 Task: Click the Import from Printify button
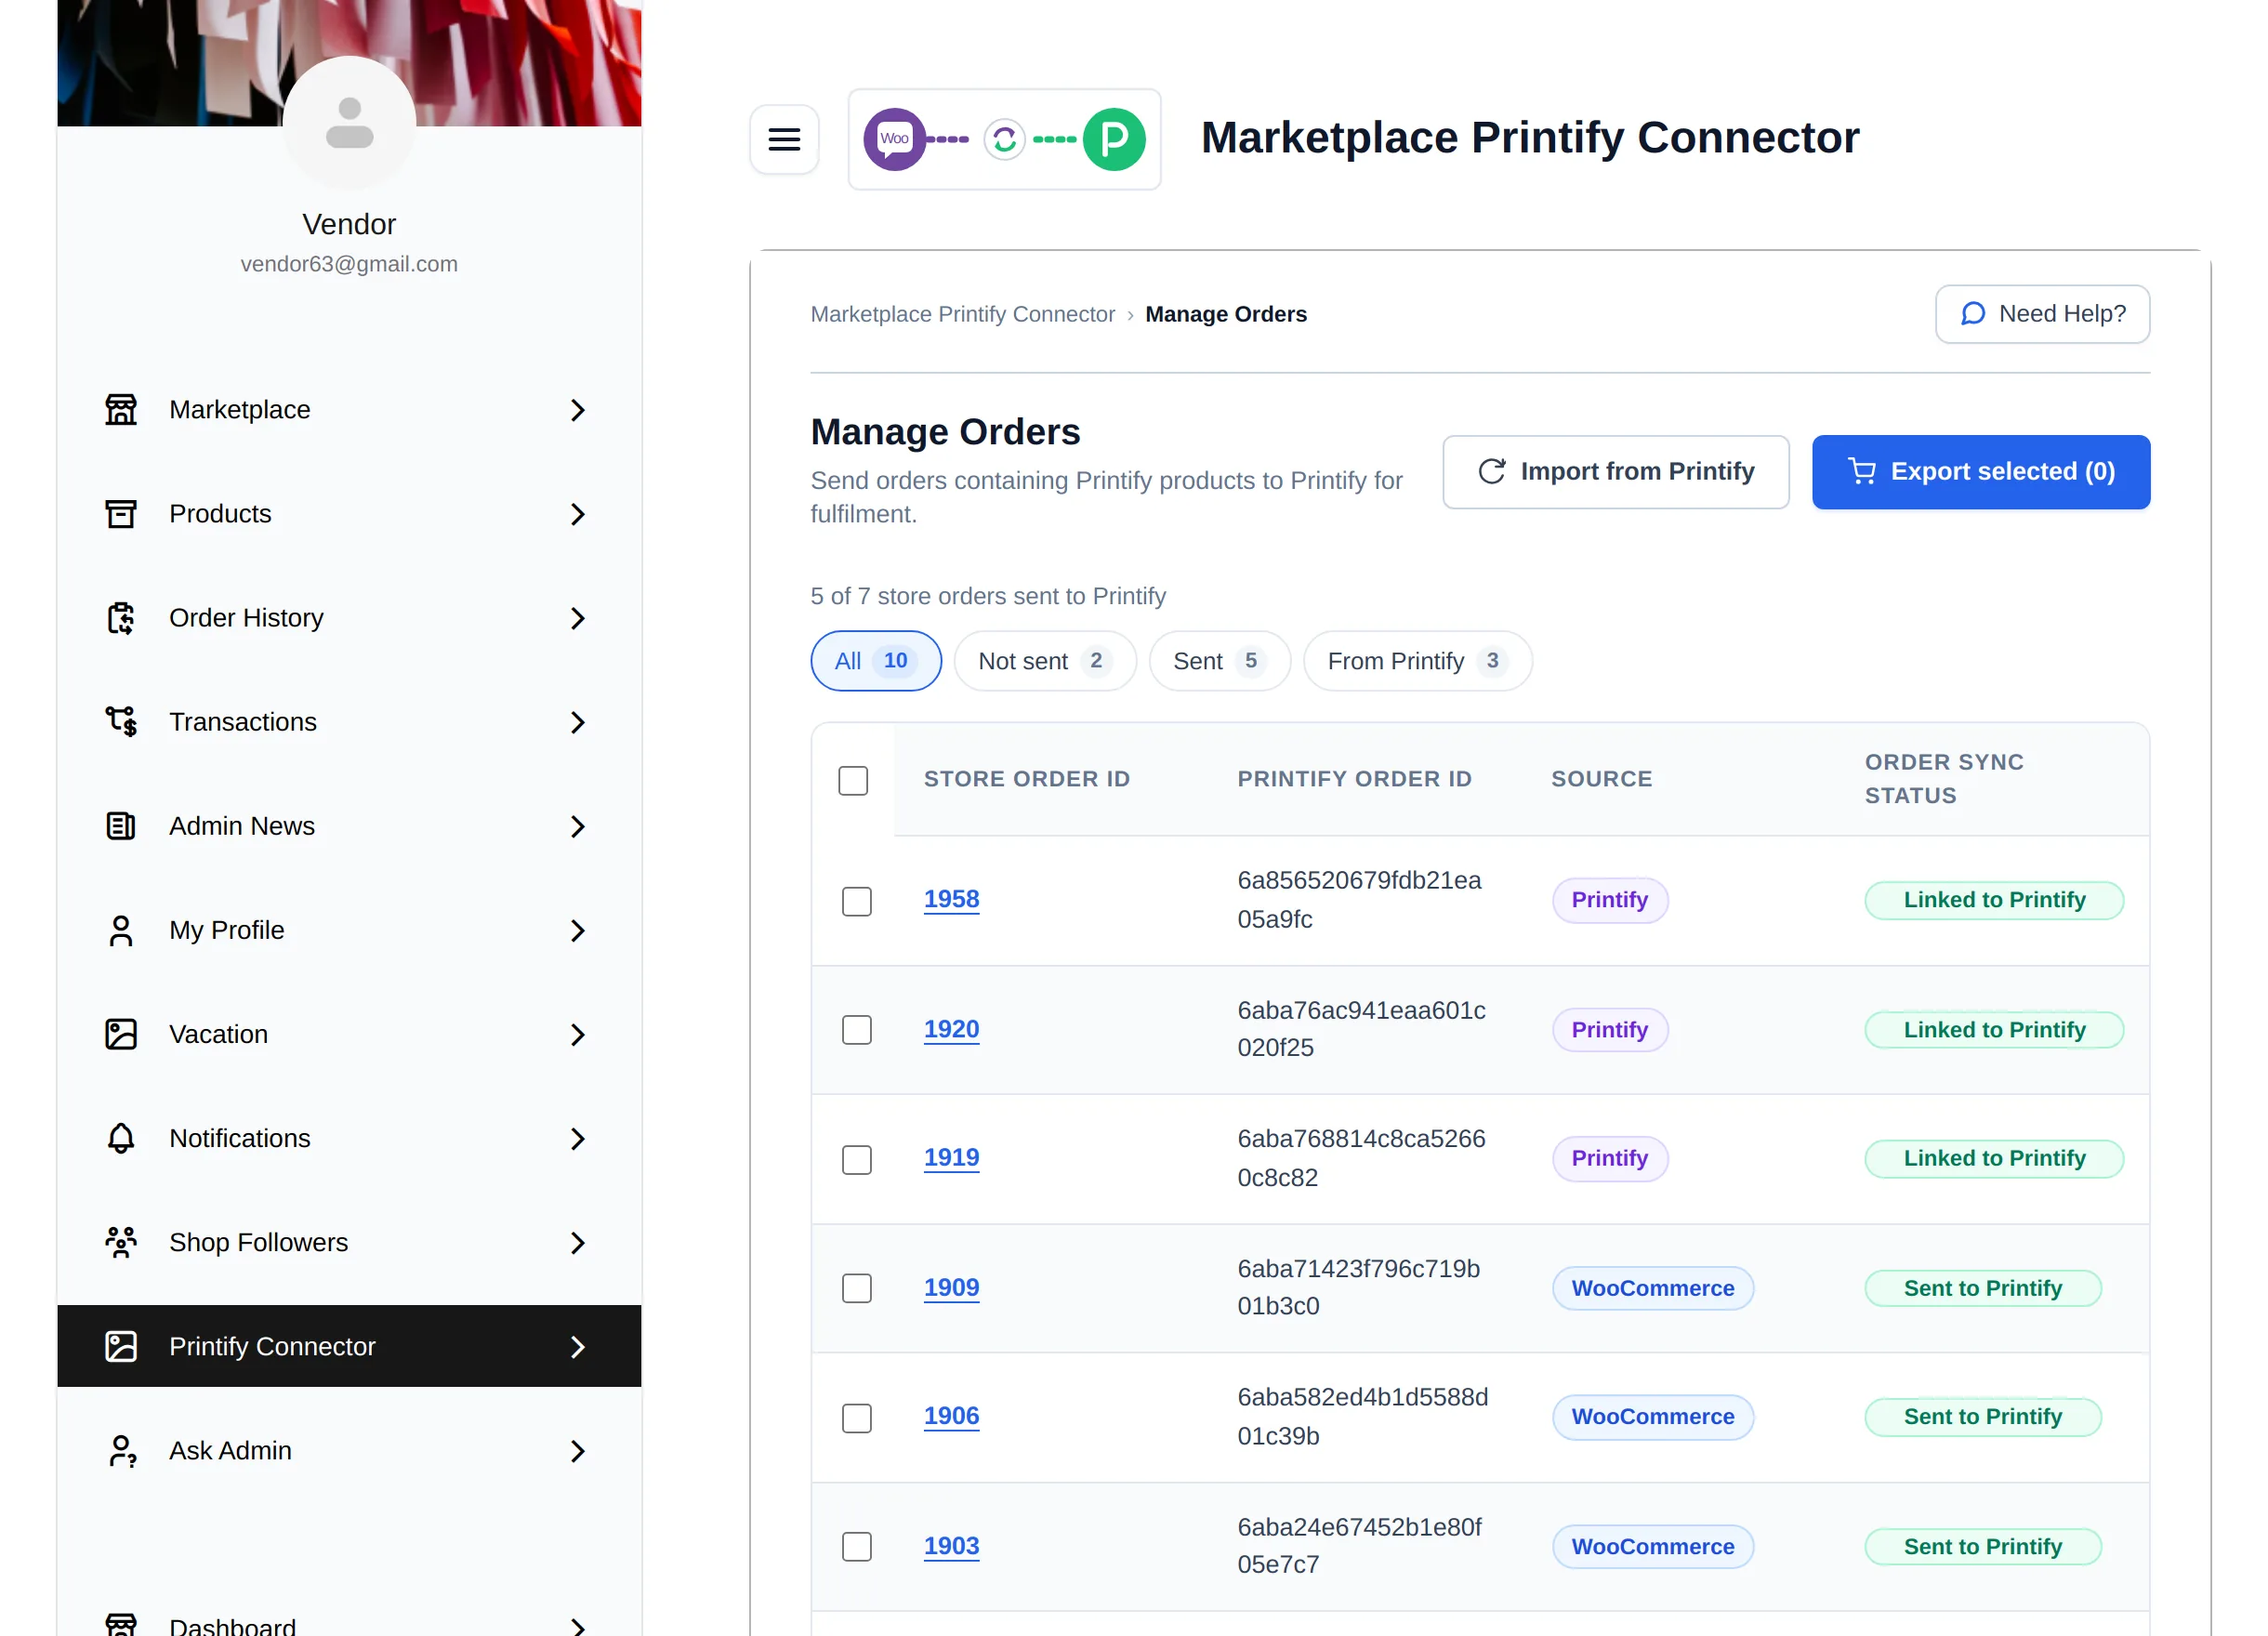(x=1615, y=471)
